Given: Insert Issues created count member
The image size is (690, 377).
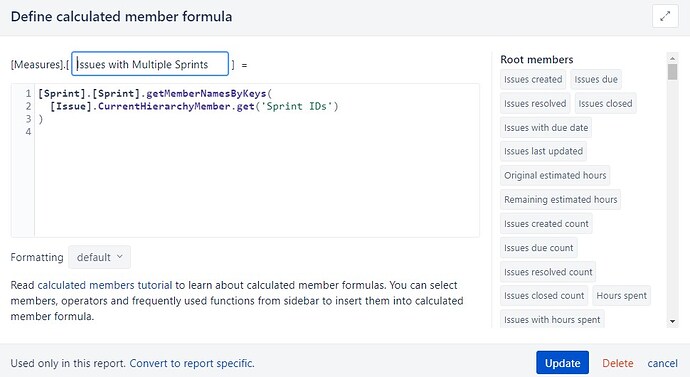Looking at the screenshot, I should [x=546, y=223].
